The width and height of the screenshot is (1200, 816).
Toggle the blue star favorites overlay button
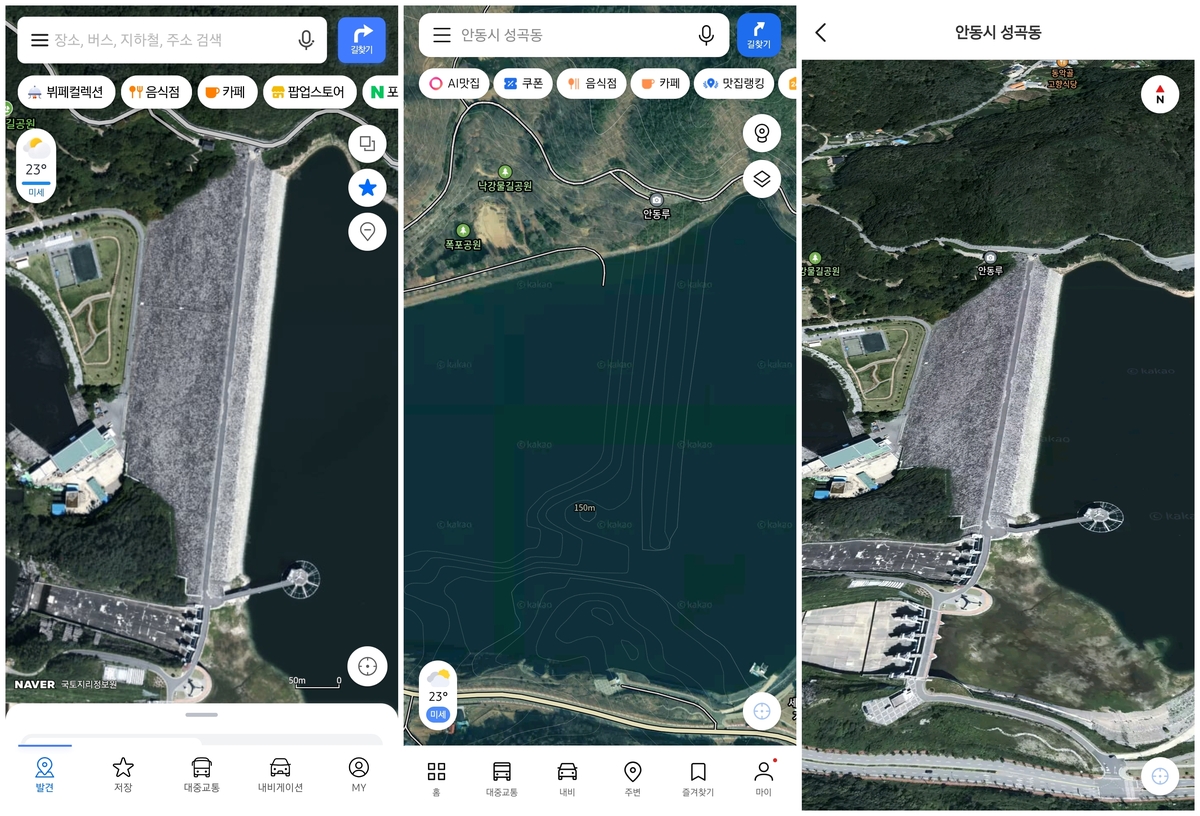pyautogui.click(x=367, y=187)
